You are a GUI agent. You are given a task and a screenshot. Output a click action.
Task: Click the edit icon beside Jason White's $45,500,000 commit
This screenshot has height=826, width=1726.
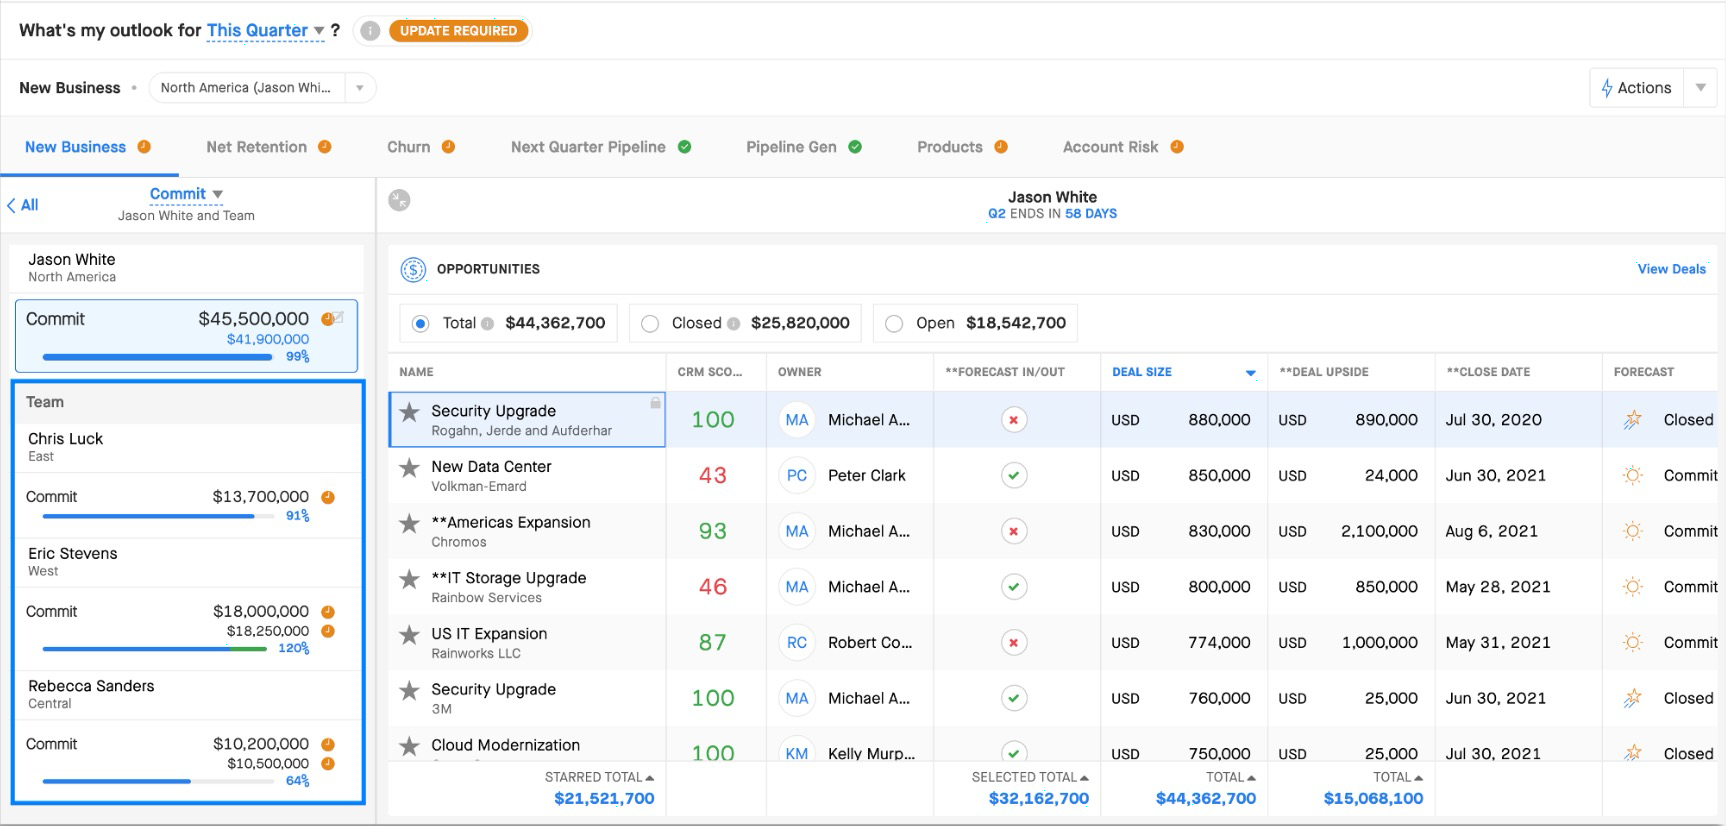pos(338,318)
